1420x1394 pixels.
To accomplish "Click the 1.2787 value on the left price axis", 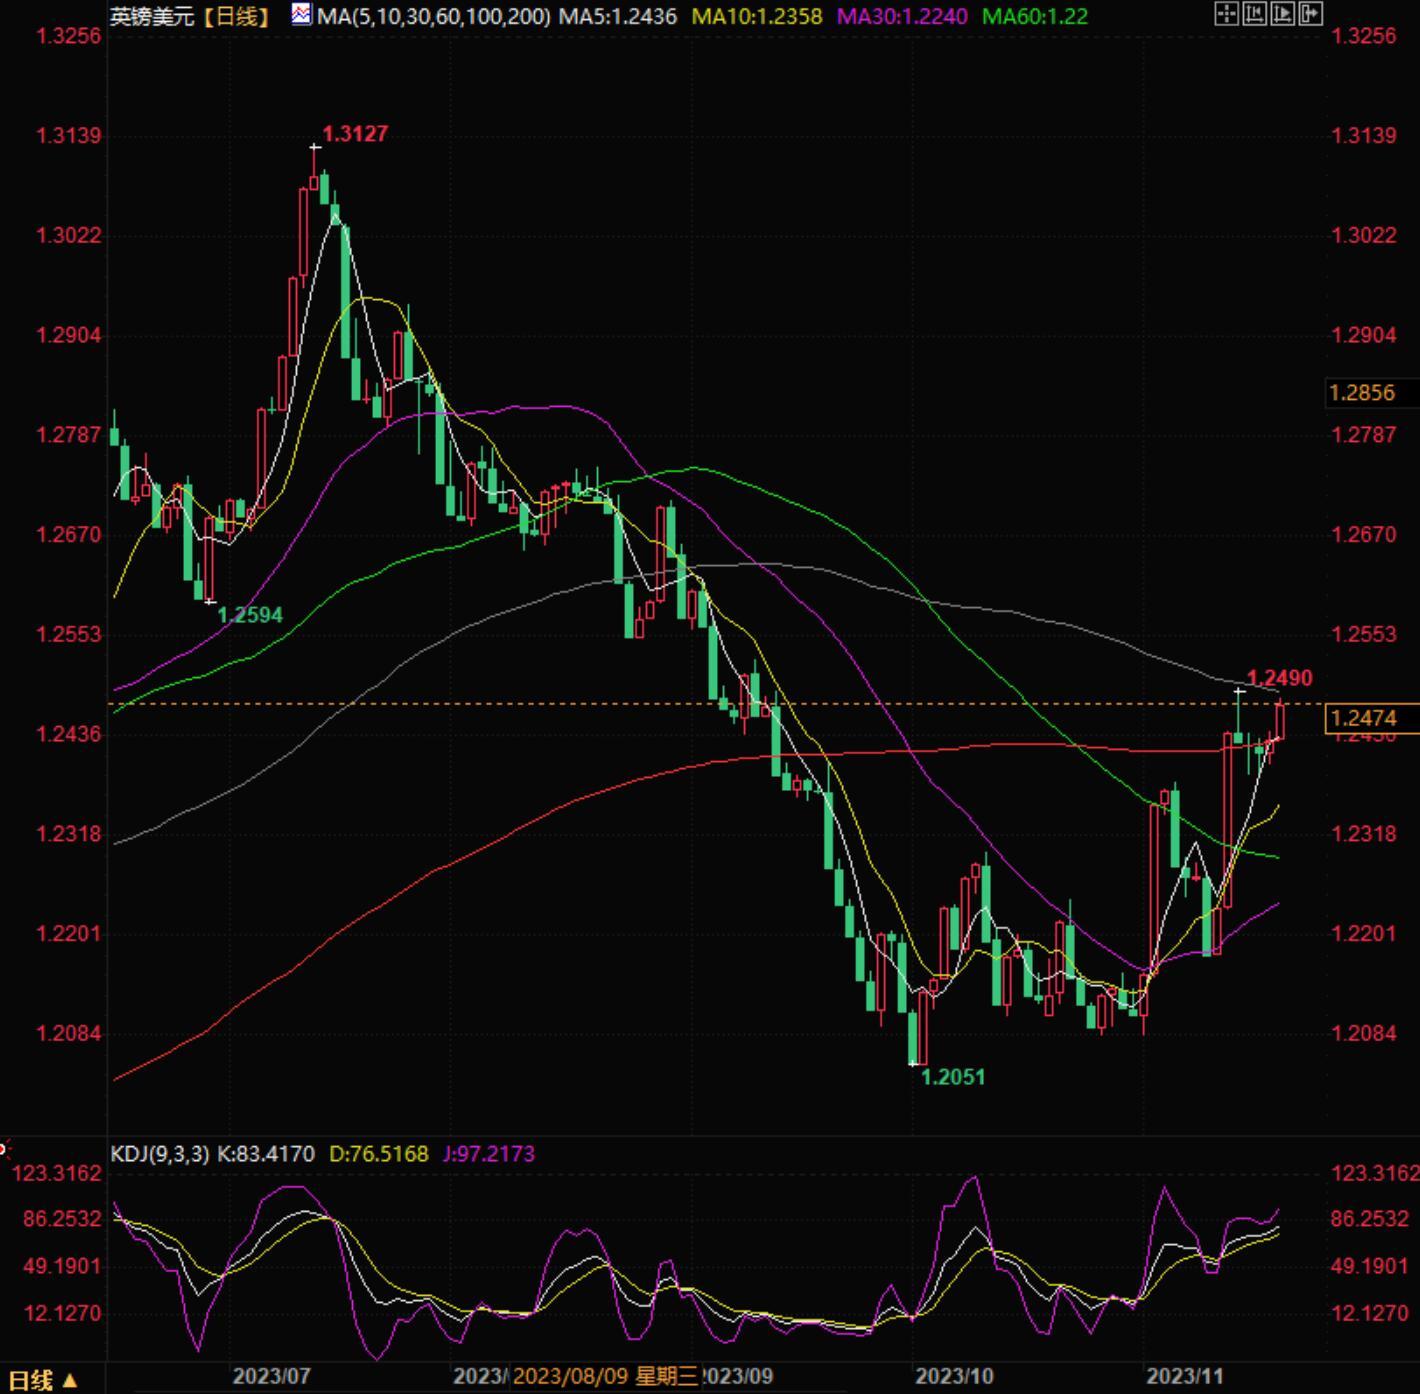I will 69,435.
